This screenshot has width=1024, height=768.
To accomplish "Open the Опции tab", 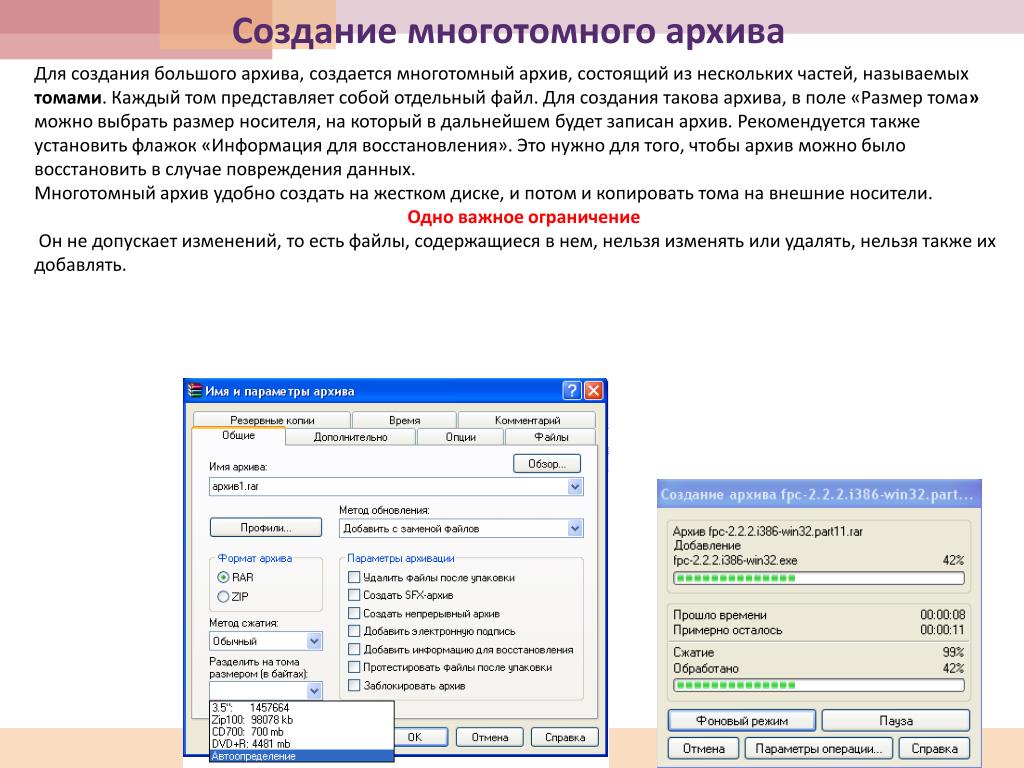I will click(460, 437).
